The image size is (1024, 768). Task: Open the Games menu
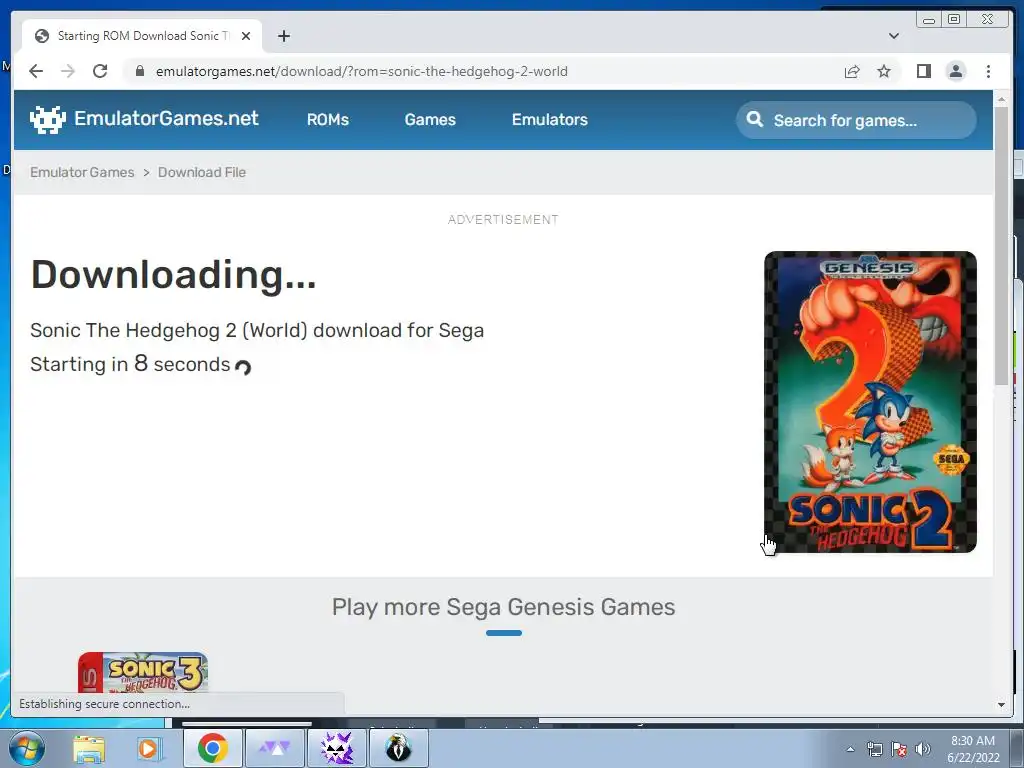tap(430, 120)
